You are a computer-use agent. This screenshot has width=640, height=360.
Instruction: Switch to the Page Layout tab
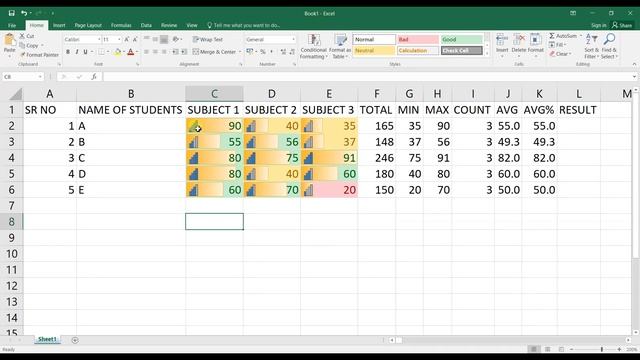(x=88, y=25)
